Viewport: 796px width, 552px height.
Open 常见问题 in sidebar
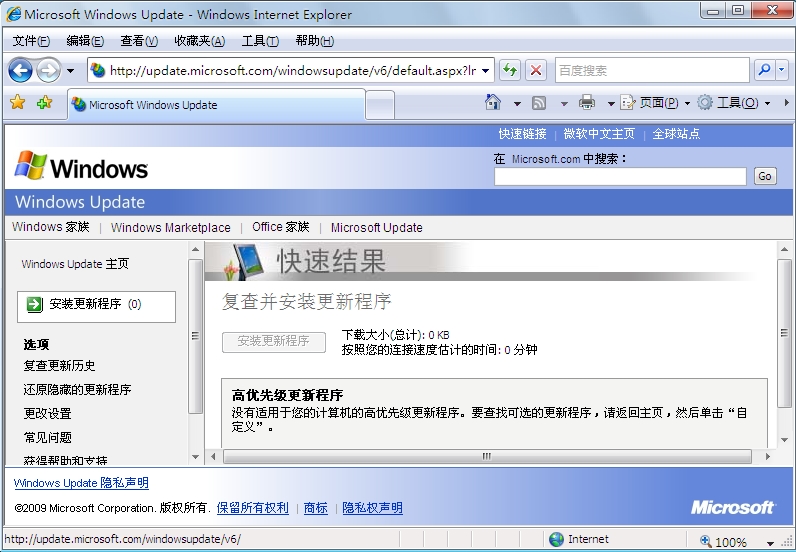coord(47,437)
